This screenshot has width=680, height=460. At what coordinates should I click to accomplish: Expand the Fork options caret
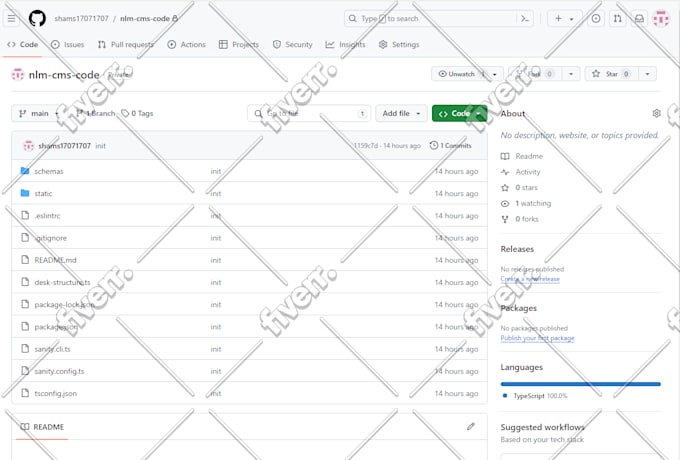click(x=571, y=74)
